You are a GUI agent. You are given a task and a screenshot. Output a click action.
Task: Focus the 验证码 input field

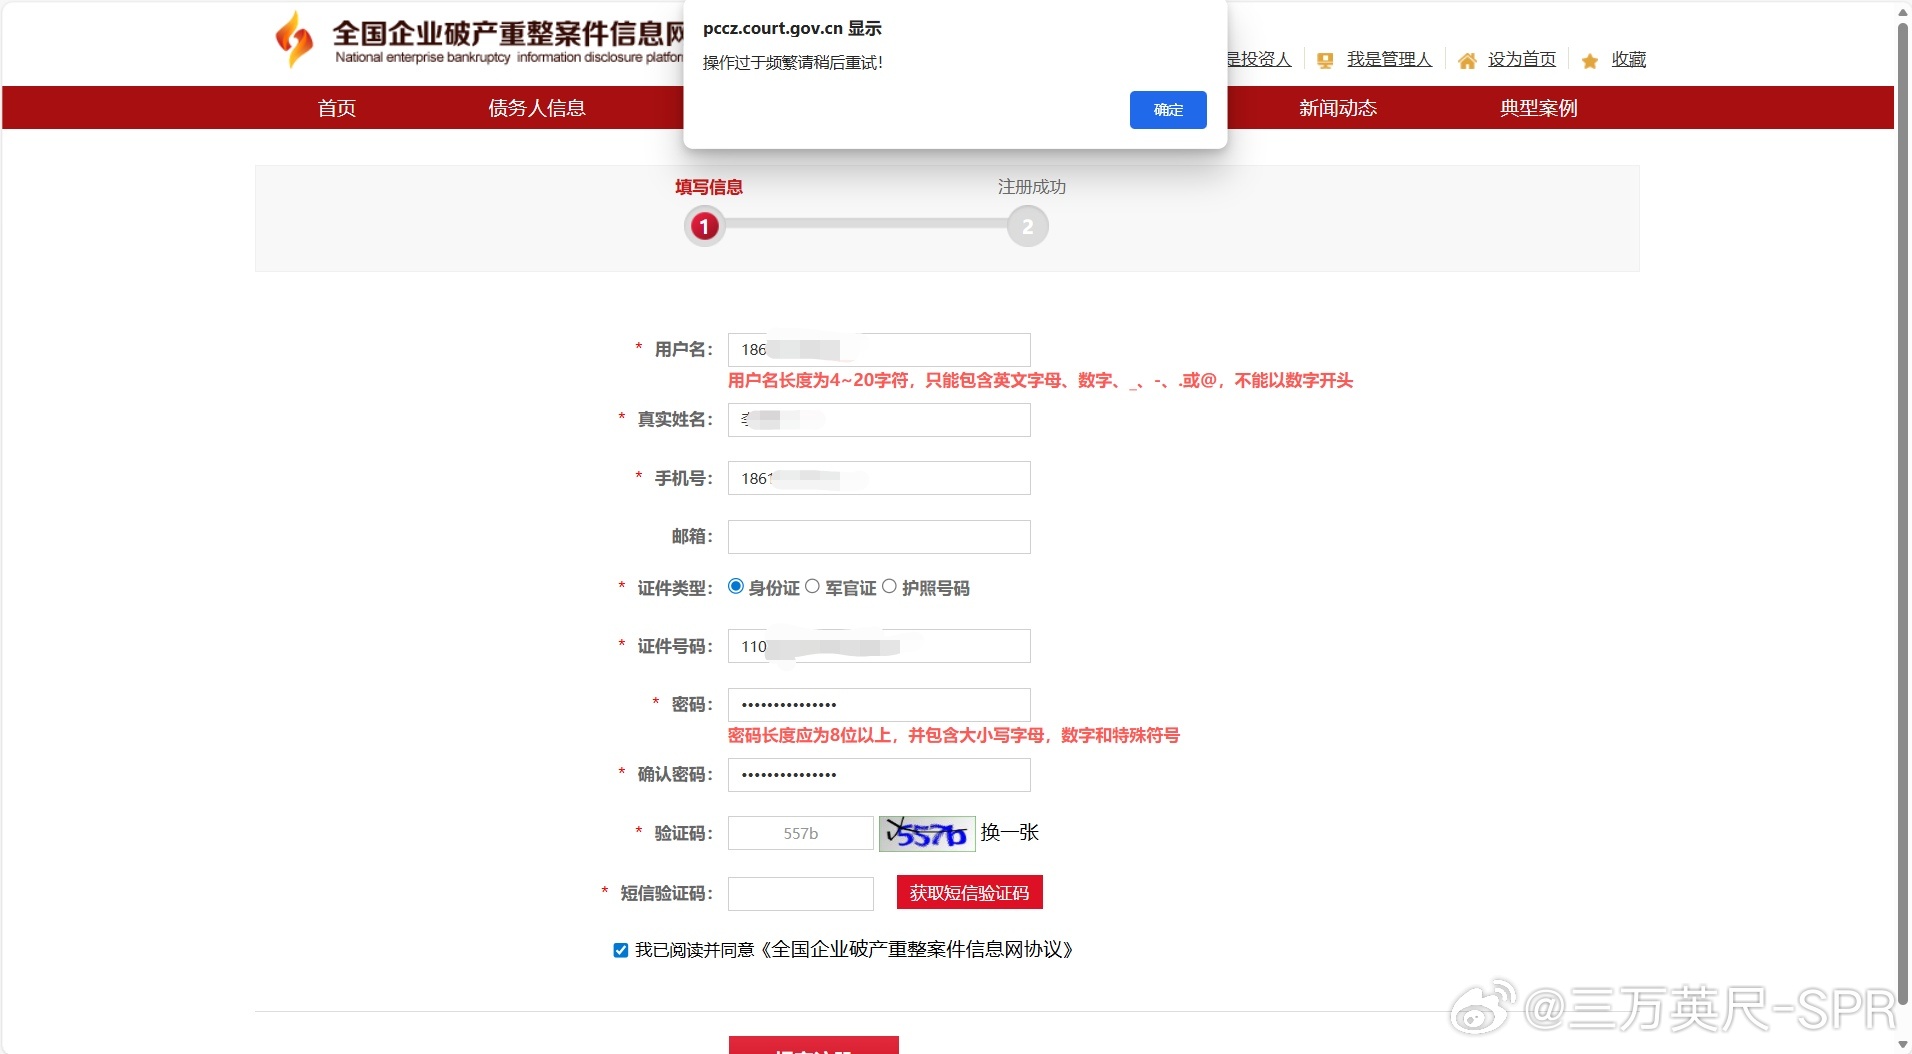tap(801, 833)
